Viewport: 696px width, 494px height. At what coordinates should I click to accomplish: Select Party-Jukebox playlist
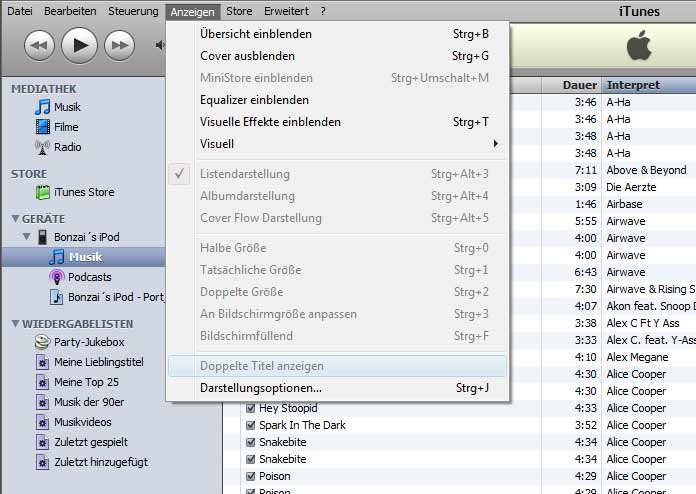(x=89, y=342)
